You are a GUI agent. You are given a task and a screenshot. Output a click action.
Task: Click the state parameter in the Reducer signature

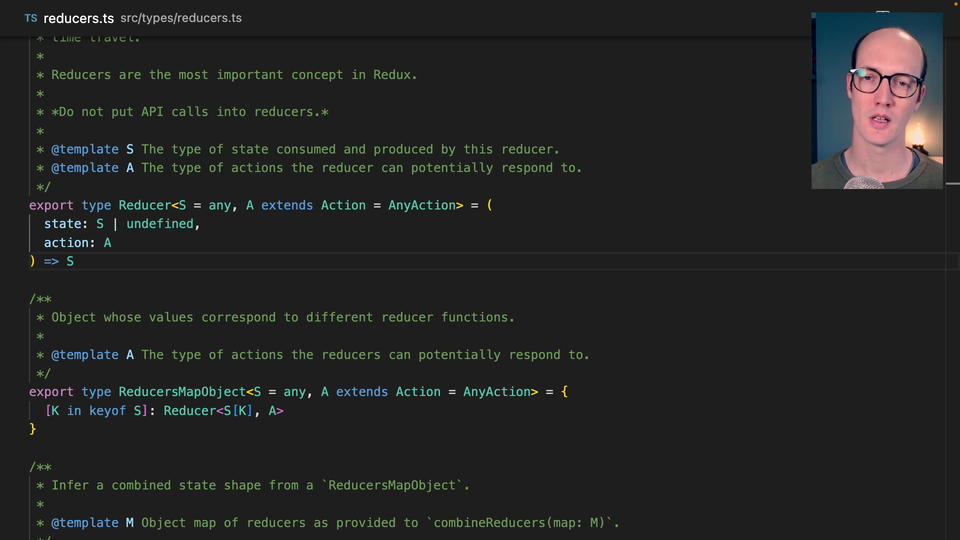62,224
